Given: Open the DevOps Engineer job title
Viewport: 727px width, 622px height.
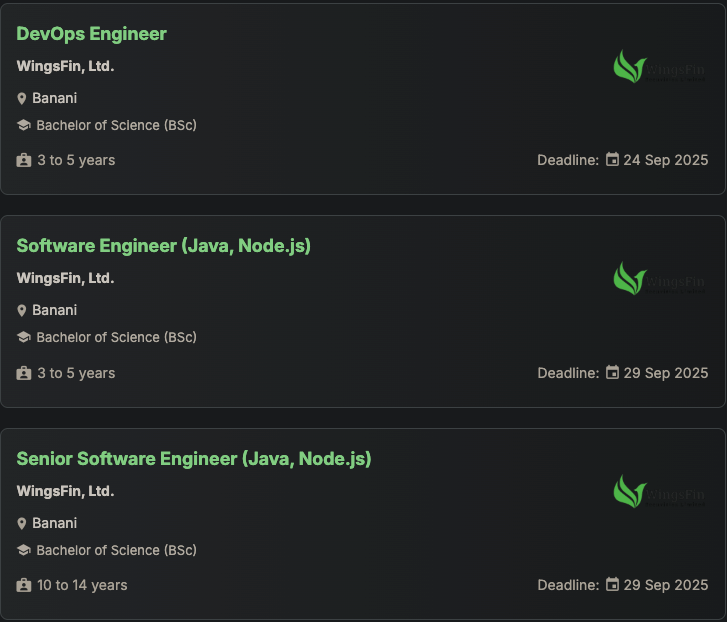Looking at the screenshot, I should [x=92, y=34].
